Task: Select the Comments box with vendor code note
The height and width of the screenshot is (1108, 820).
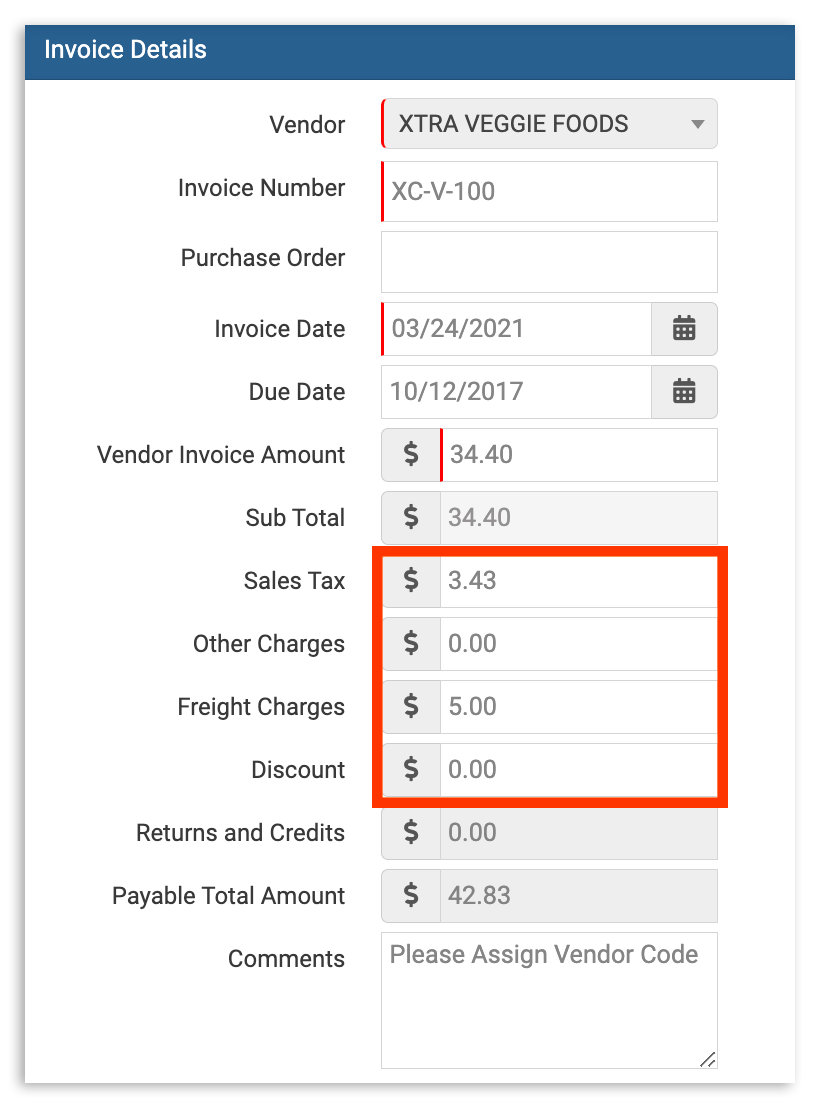Action: (x=549, y=998)
